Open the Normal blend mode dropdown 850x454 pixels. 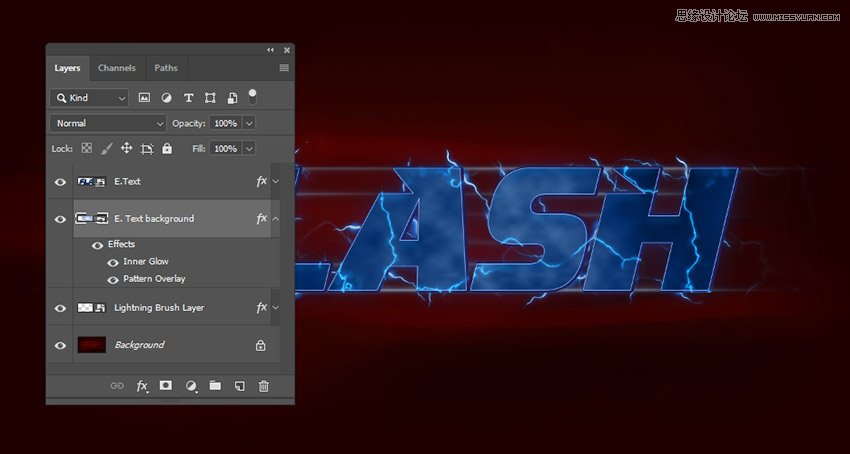click(108, 123)
